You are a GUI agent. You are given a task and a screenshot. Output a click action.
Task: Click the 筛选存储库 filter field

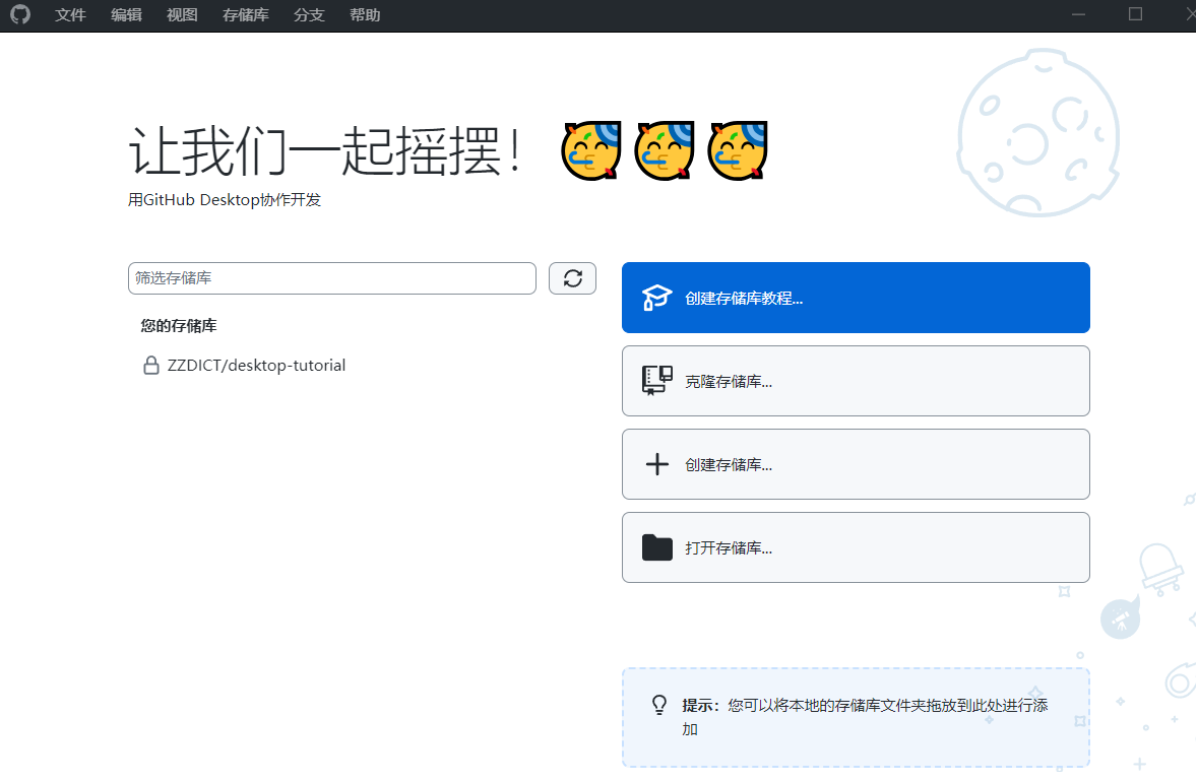point(332,278)
